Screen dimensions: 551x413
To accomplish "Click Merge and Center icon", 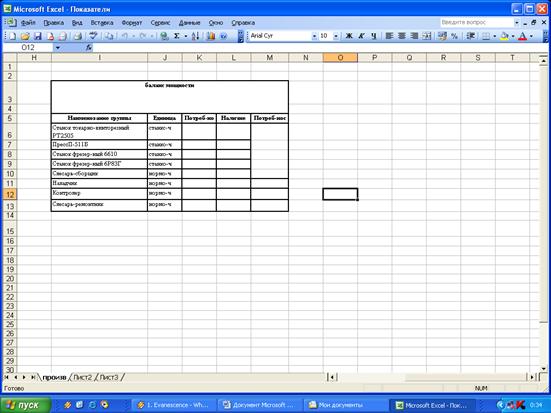I will tap(427, 36).
